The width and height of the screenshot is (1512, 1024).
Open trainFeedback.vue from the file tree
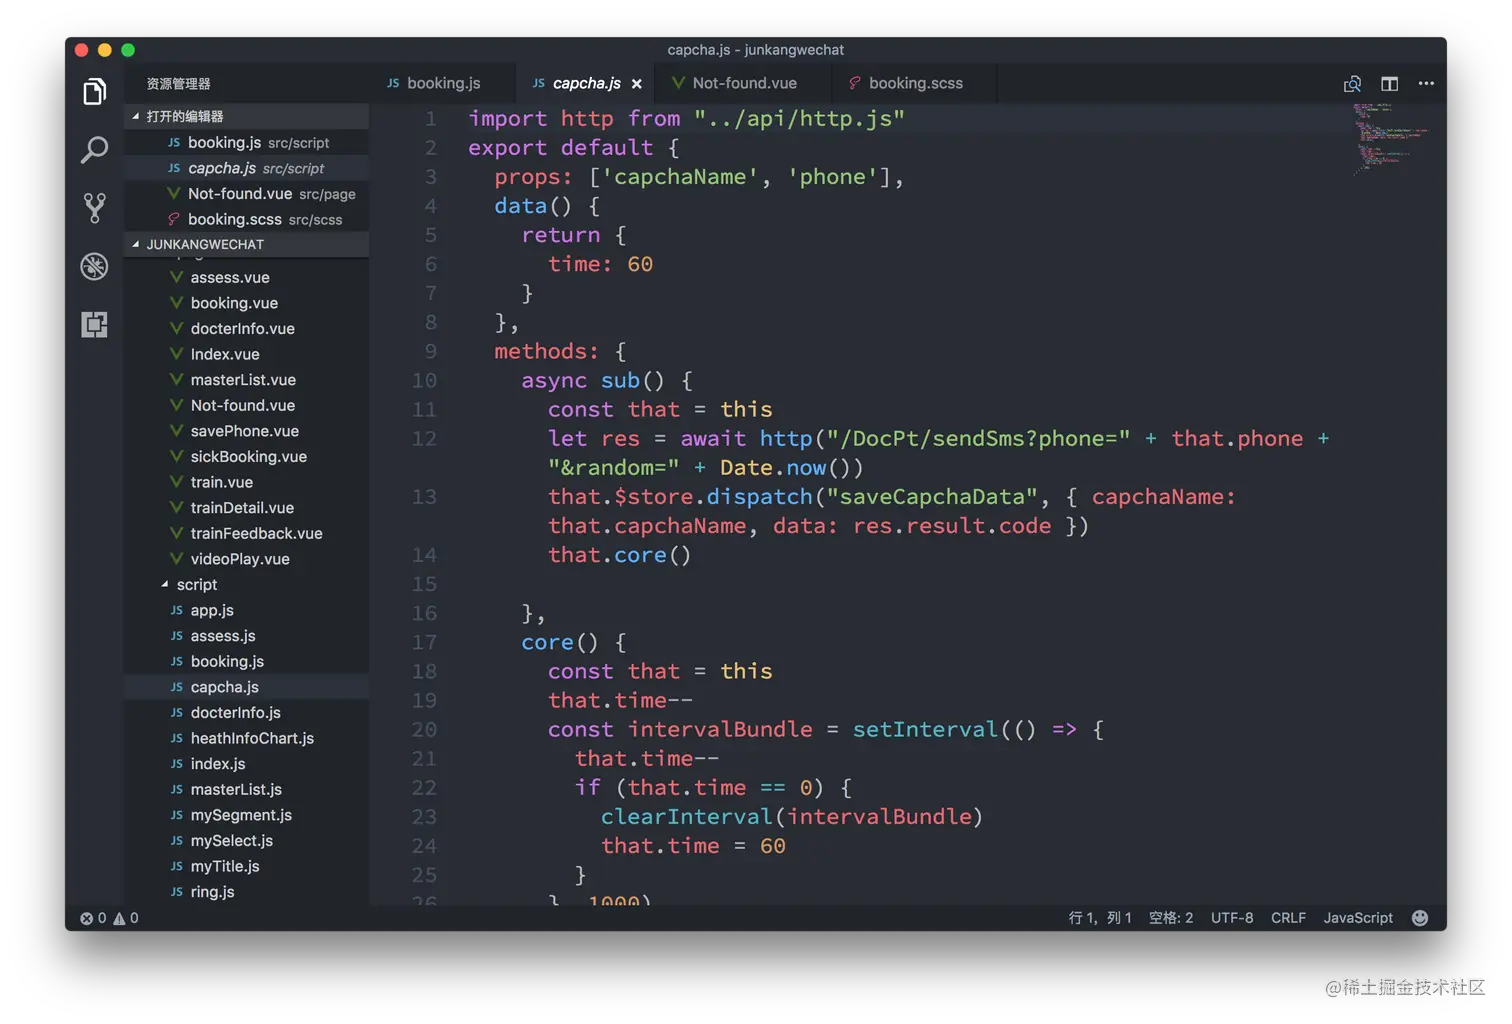click(x=246, y=534)
